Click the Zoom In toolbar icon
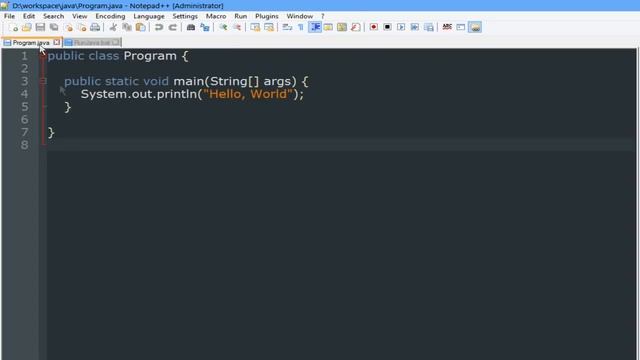640x360 pixels. click(223, 27)
